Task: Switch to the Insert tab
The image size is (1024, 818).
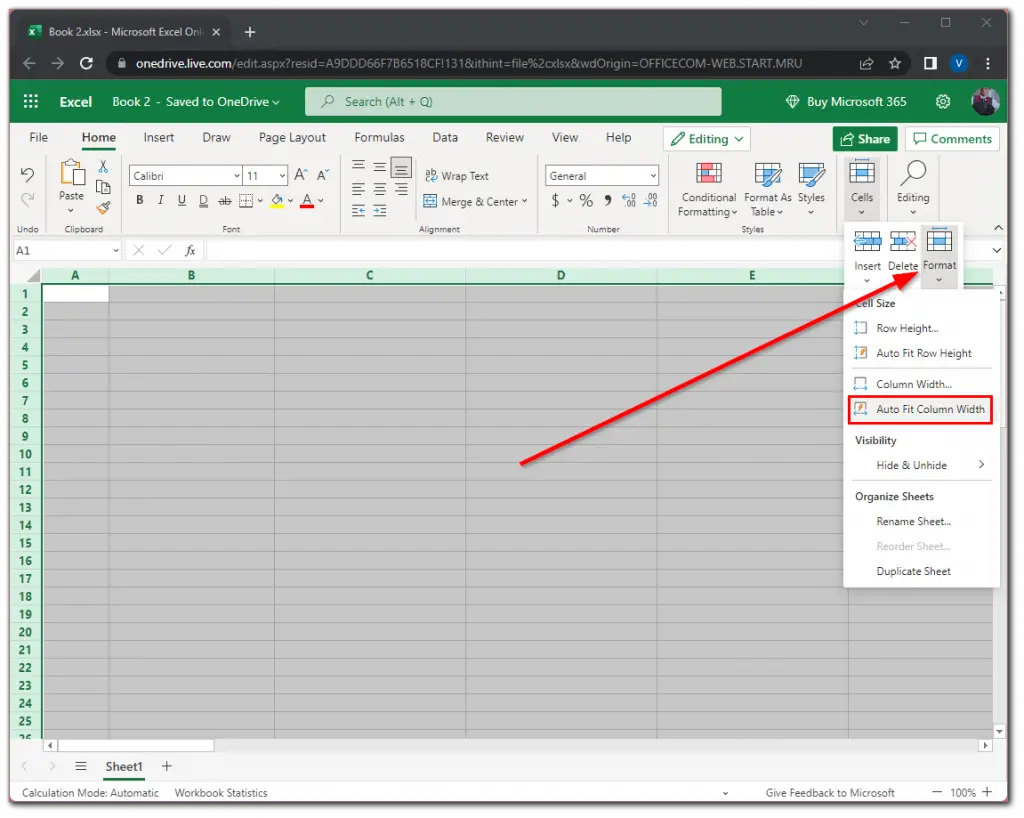Action: click(159, 138)
